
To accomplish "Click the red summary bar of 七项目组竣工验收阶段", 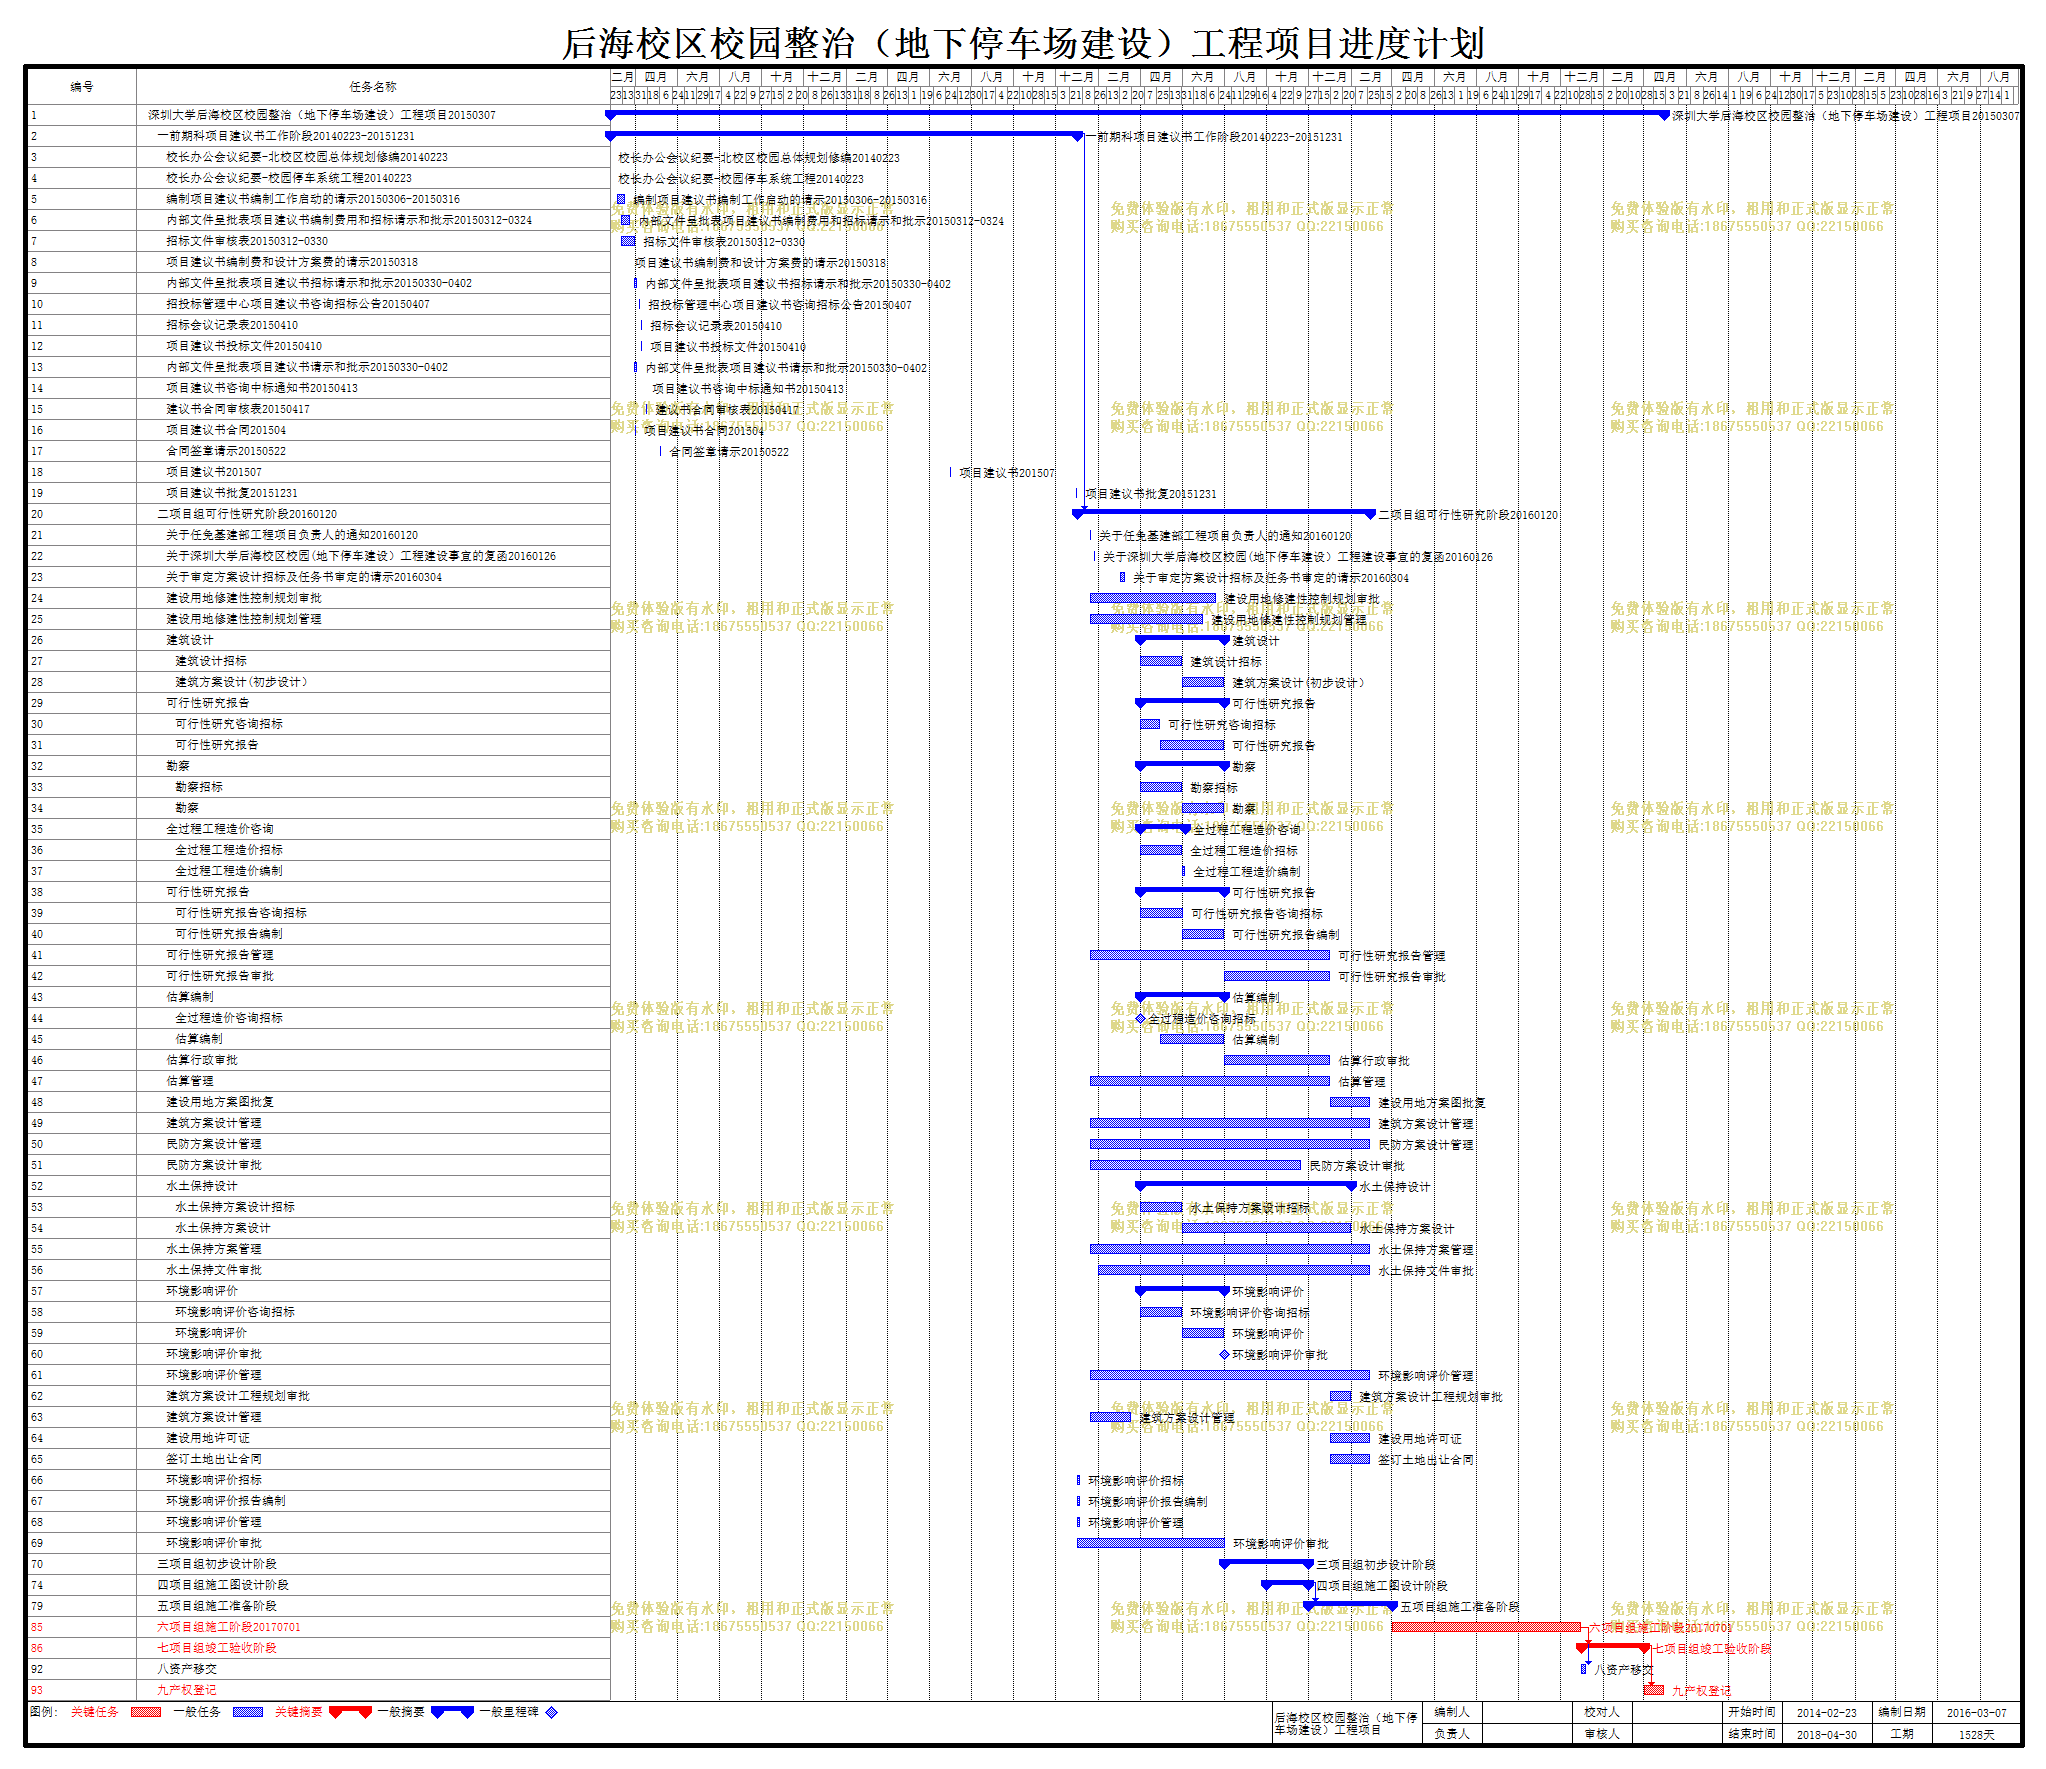I will tap(1613, 1647).
